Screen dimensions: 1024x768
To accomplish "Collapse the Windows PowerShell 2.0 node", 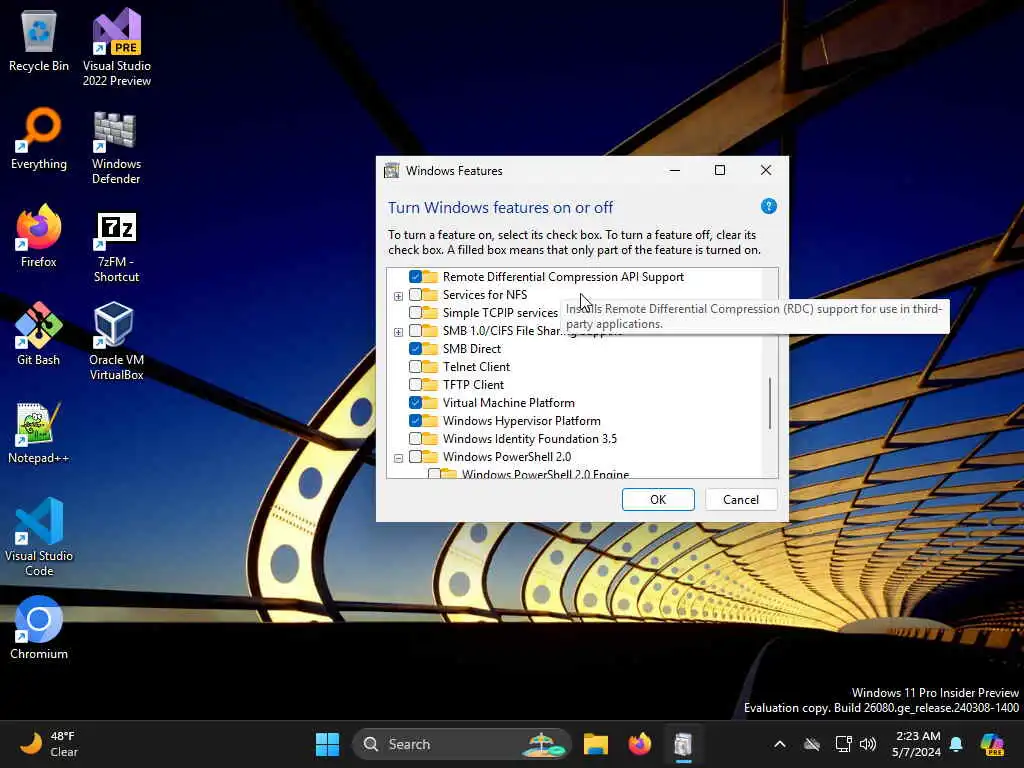I will (398, 458).
